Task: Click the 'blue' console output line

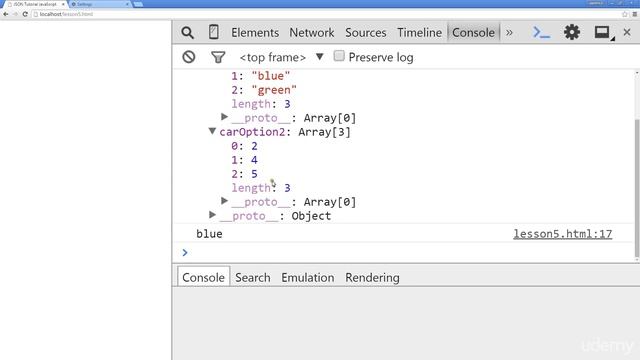Action: coord(209,234)
